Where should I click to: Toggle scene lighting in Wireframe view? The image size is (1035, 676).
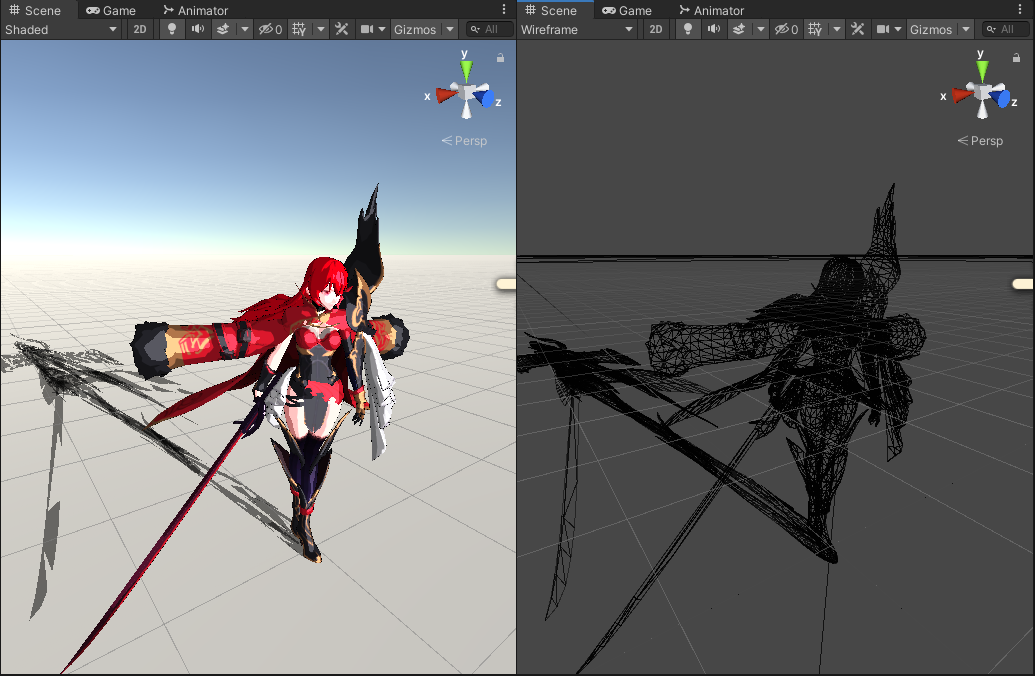(688, 29)
